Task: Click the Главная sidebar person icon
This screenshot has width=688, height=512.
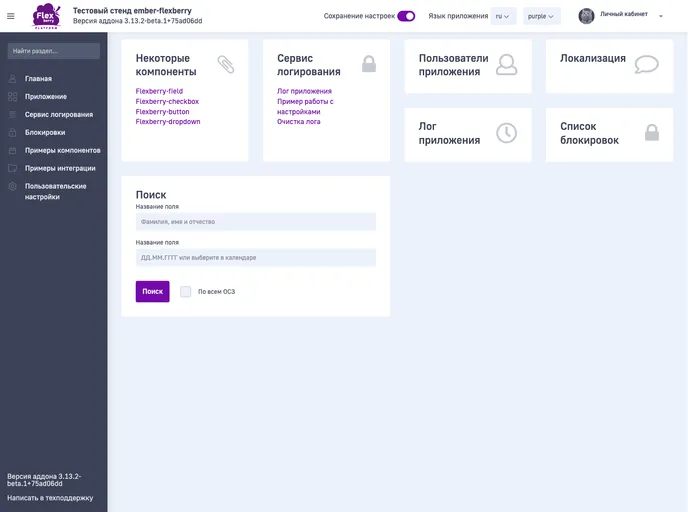Action: point(12,79)
